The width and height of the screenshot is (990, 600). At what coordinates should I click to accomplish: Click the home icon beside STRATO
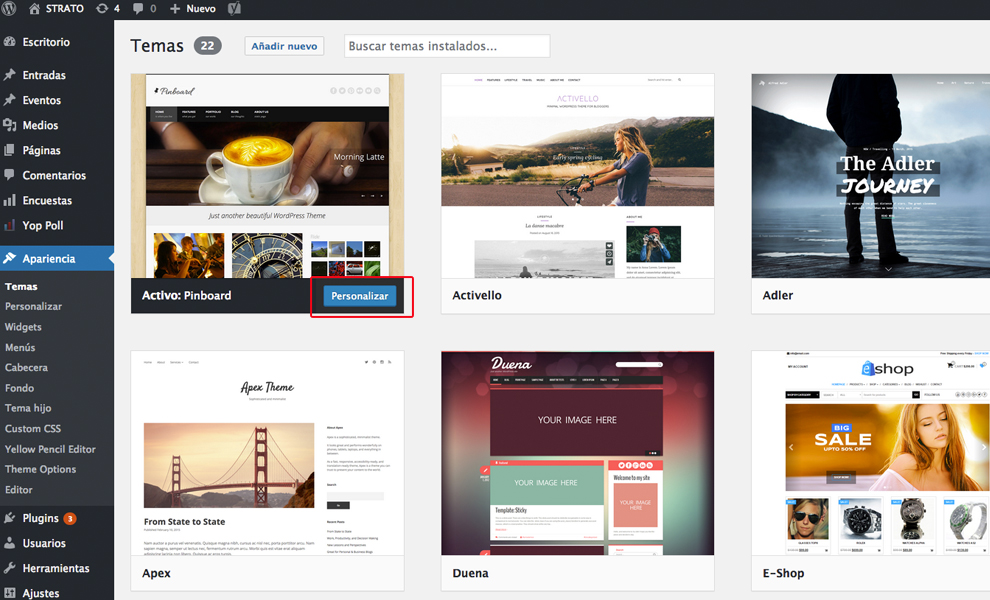pos(35,8)
